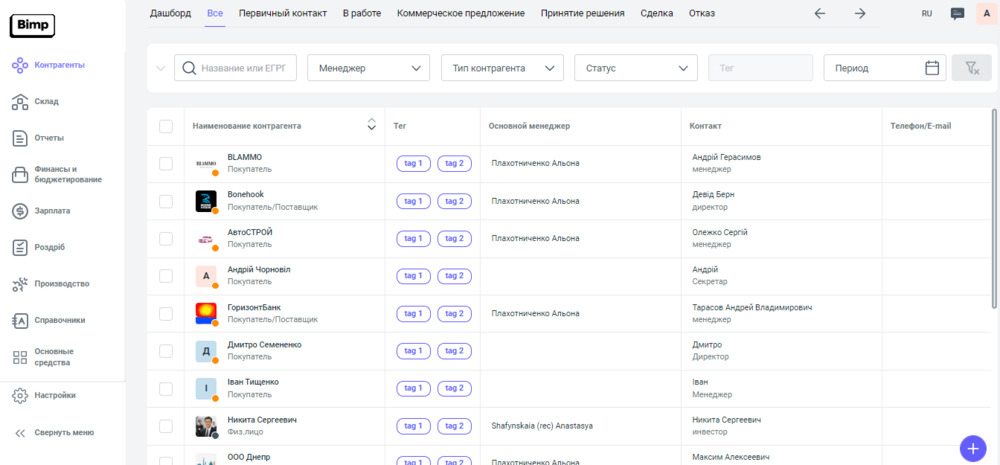The height and width of the screenshot is (465, 1000).
Task: Click the Зарплата salary icon
Action: 19,211
